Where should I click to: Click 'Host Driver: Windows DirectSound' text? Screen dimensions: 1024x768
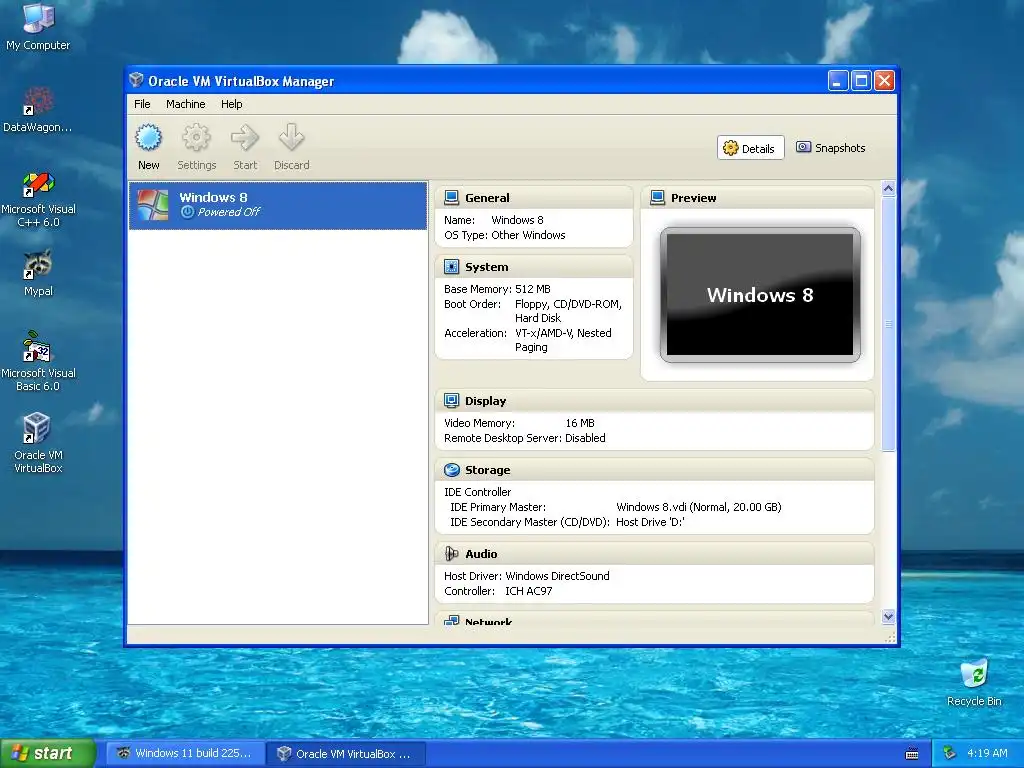526,576
